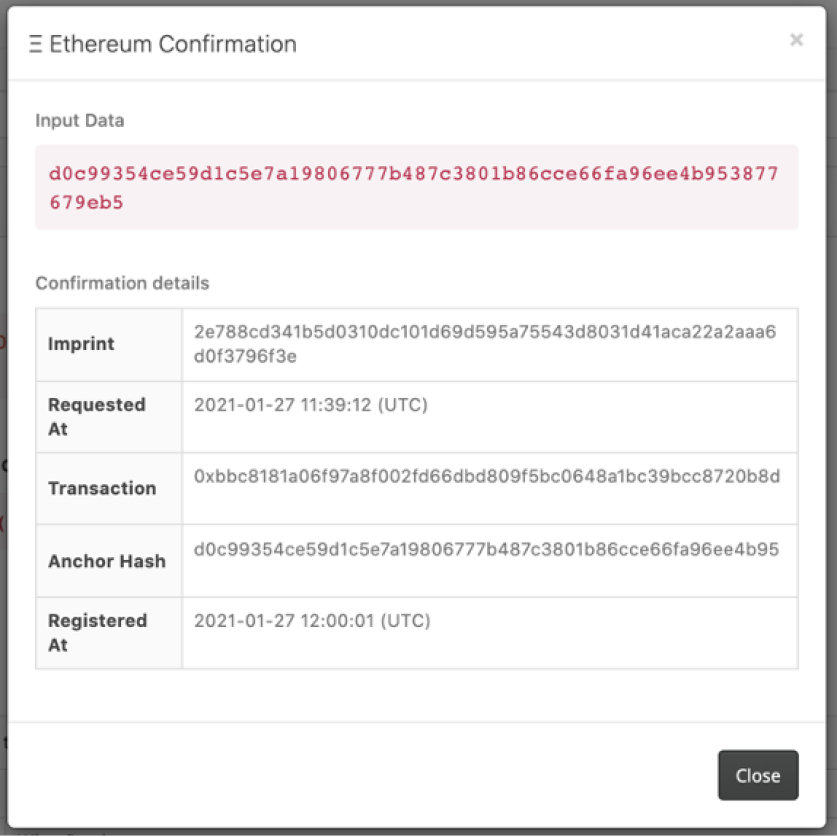This screenshot has height=837, width=837.
Task: Click the 0xbbc8181a transaction hash
Action: coord(486,476)
